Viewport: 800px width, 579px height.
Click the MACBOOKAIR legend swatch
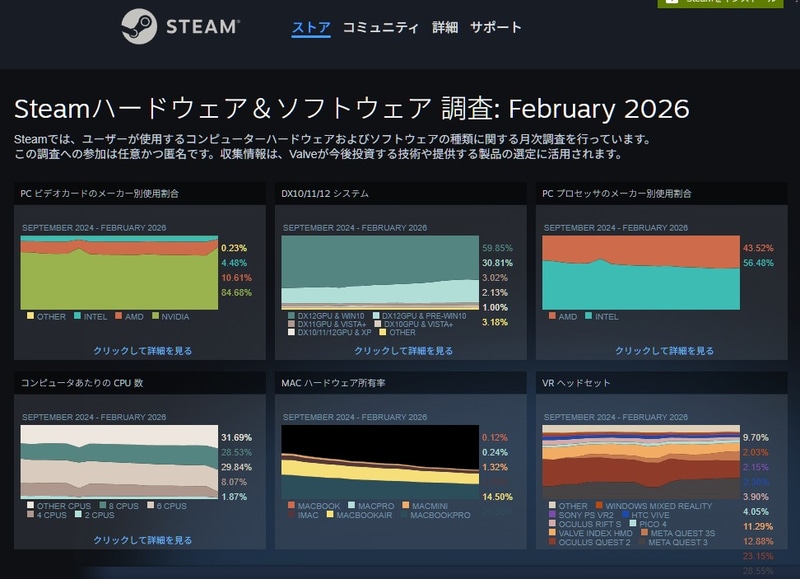(x=330, y=514)
